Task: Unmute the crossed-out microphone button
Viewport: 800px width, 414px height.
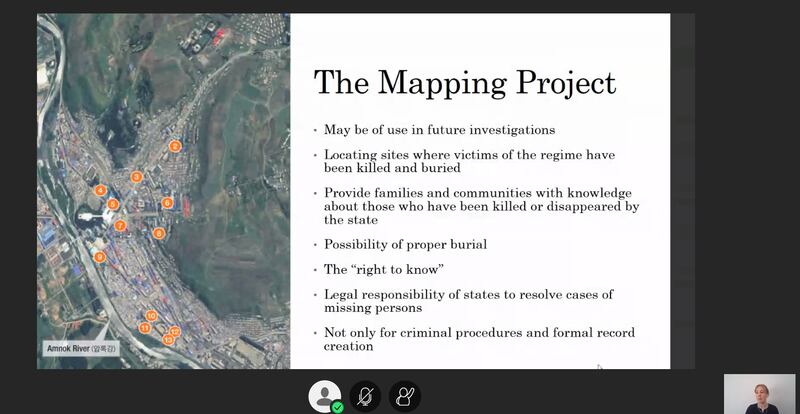Action: tap(365, 396)
